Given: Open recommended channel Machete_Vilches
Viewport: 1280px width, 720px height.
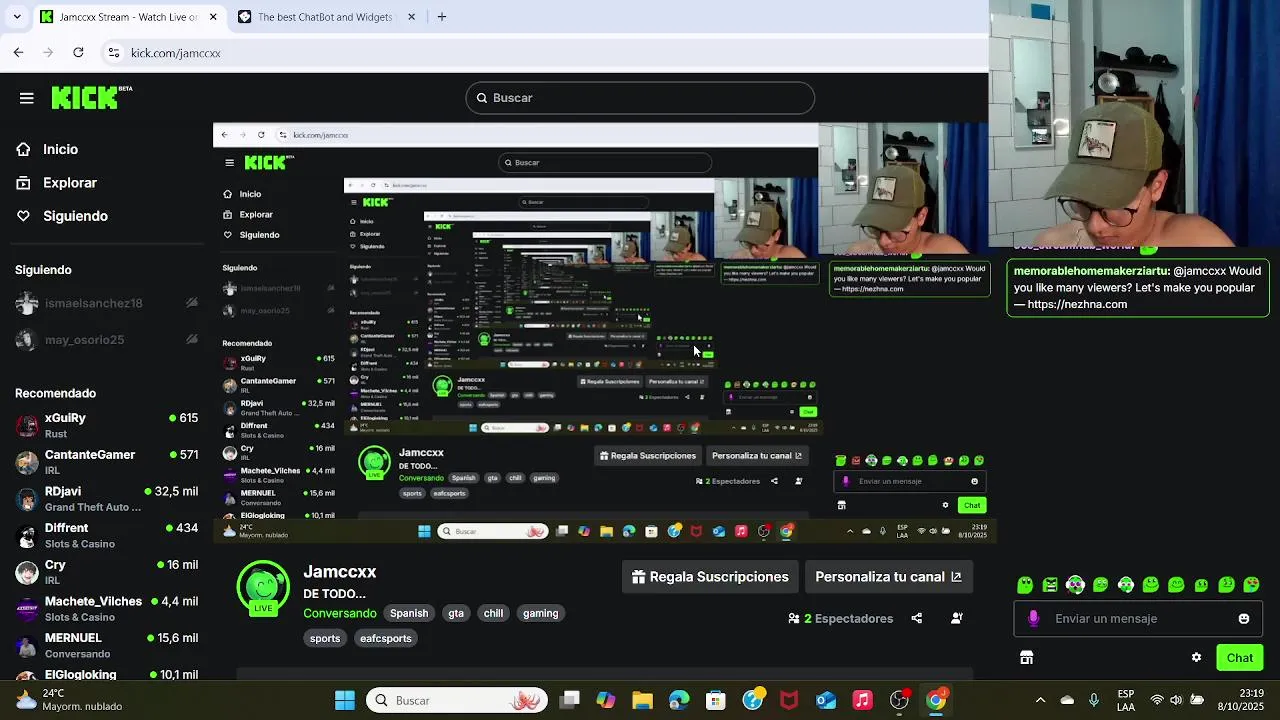Looking at the screenshot, I should (x=107, y=608).
